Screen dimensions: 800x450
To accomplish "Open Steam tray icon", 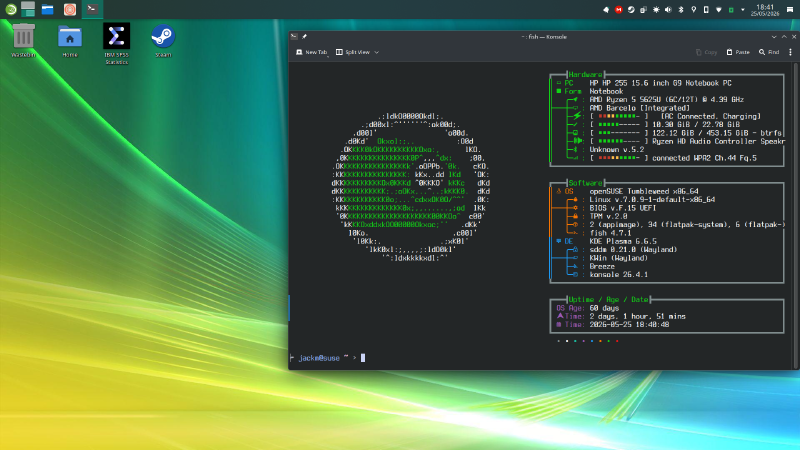I will 631,10.
